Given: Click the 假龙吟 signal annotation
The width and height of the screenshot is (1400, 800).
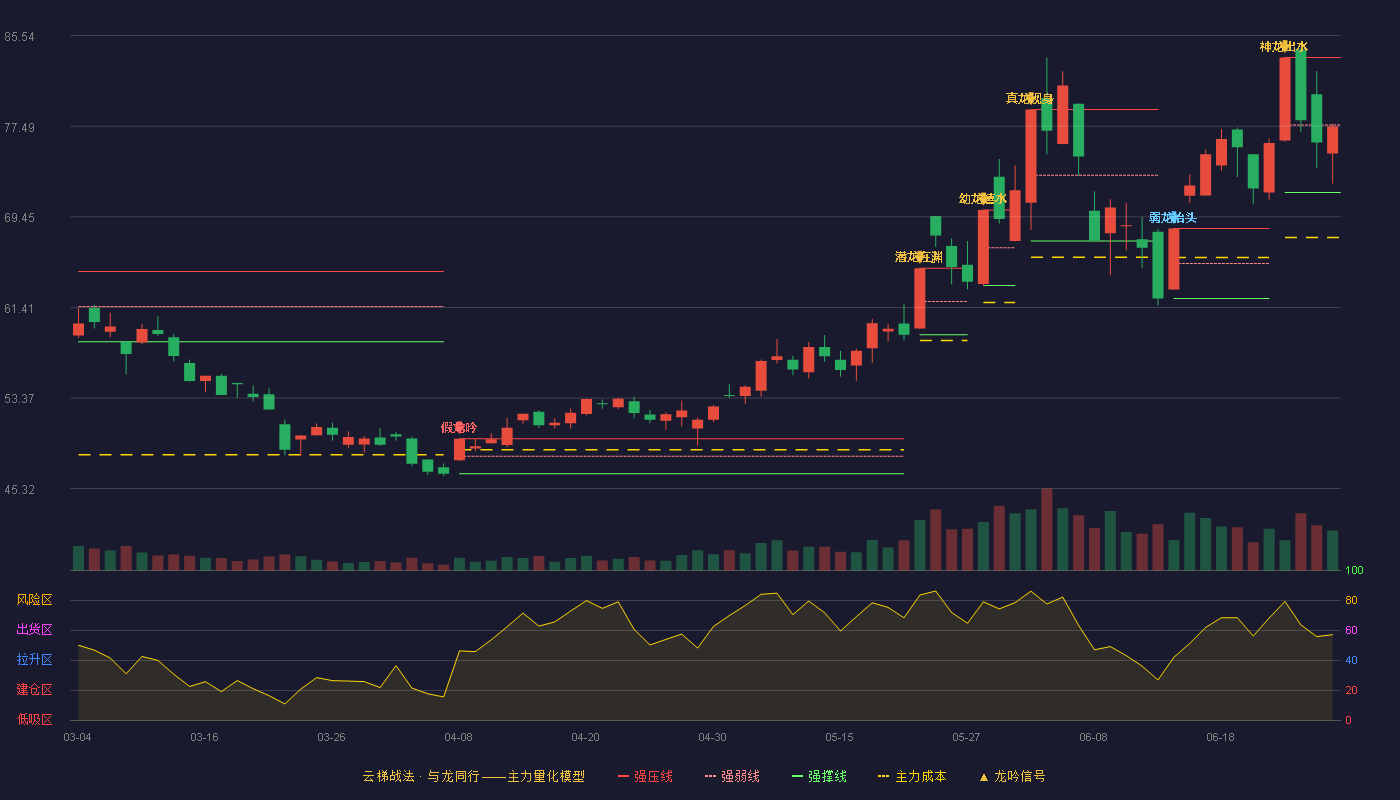Looking at the screenshot, I should click(459, 428).
